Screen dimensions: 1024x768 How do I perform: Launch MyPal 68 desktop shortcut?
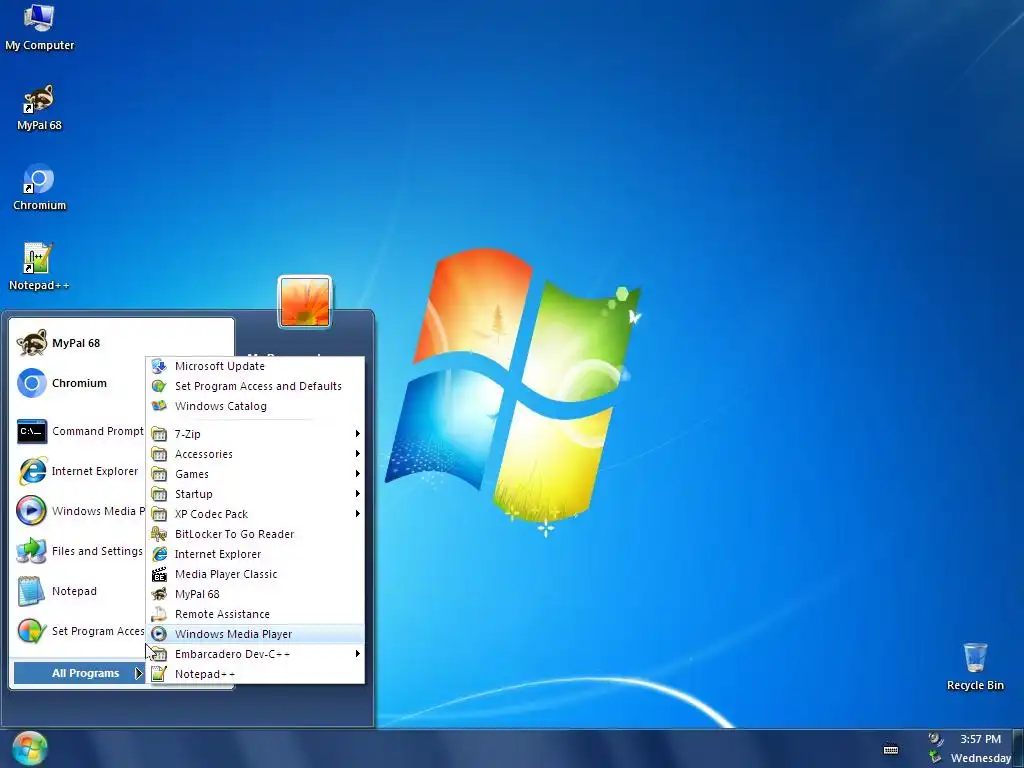pos(39,108)
